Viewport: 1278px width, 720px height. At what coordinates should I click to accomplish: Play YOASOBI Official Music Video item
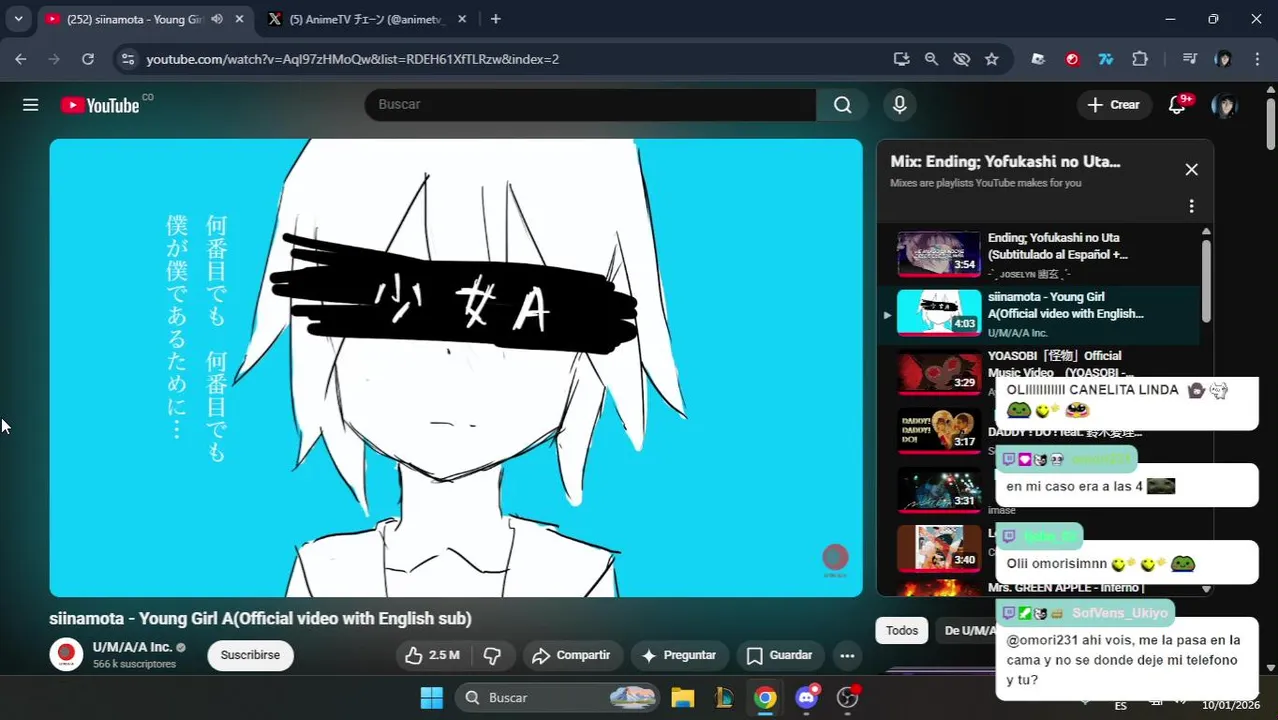click(x=1038, y=372)
